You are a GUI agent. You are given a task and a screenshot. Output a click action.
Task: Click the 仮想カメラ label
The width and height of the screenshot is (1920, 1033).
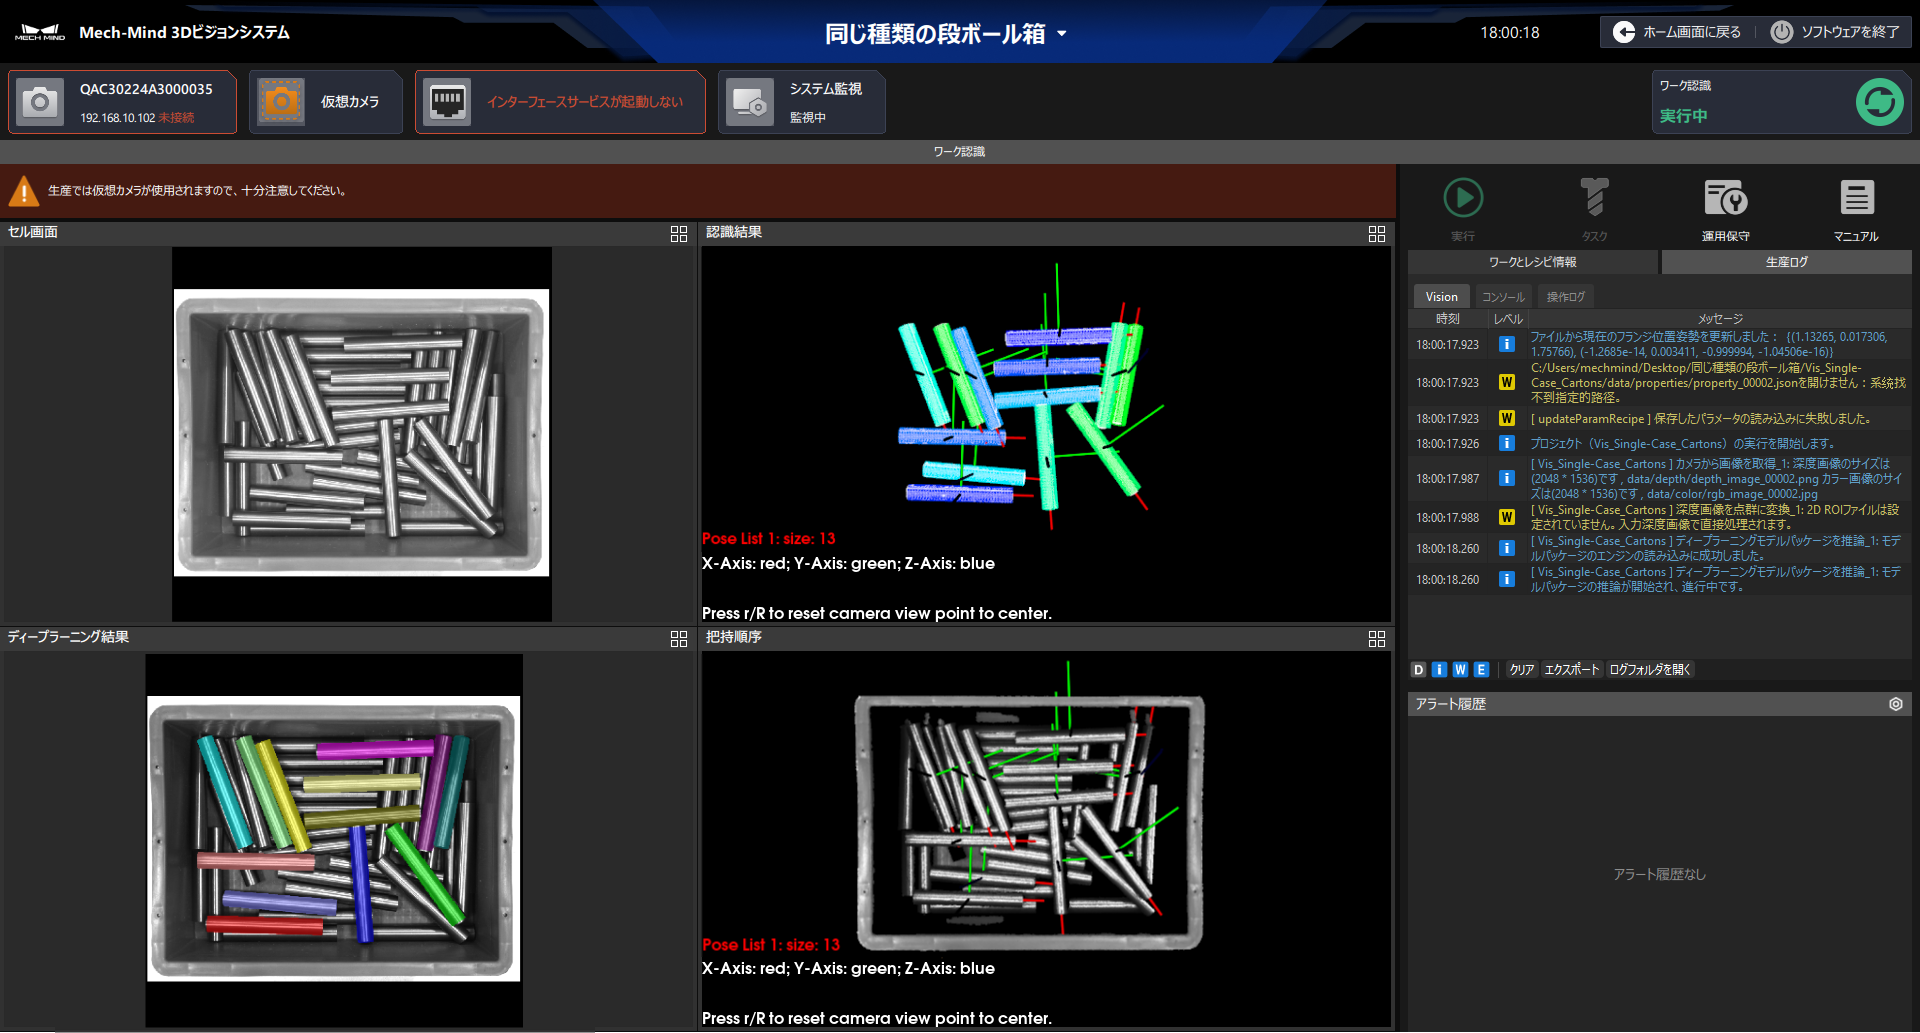click(350, 102)
